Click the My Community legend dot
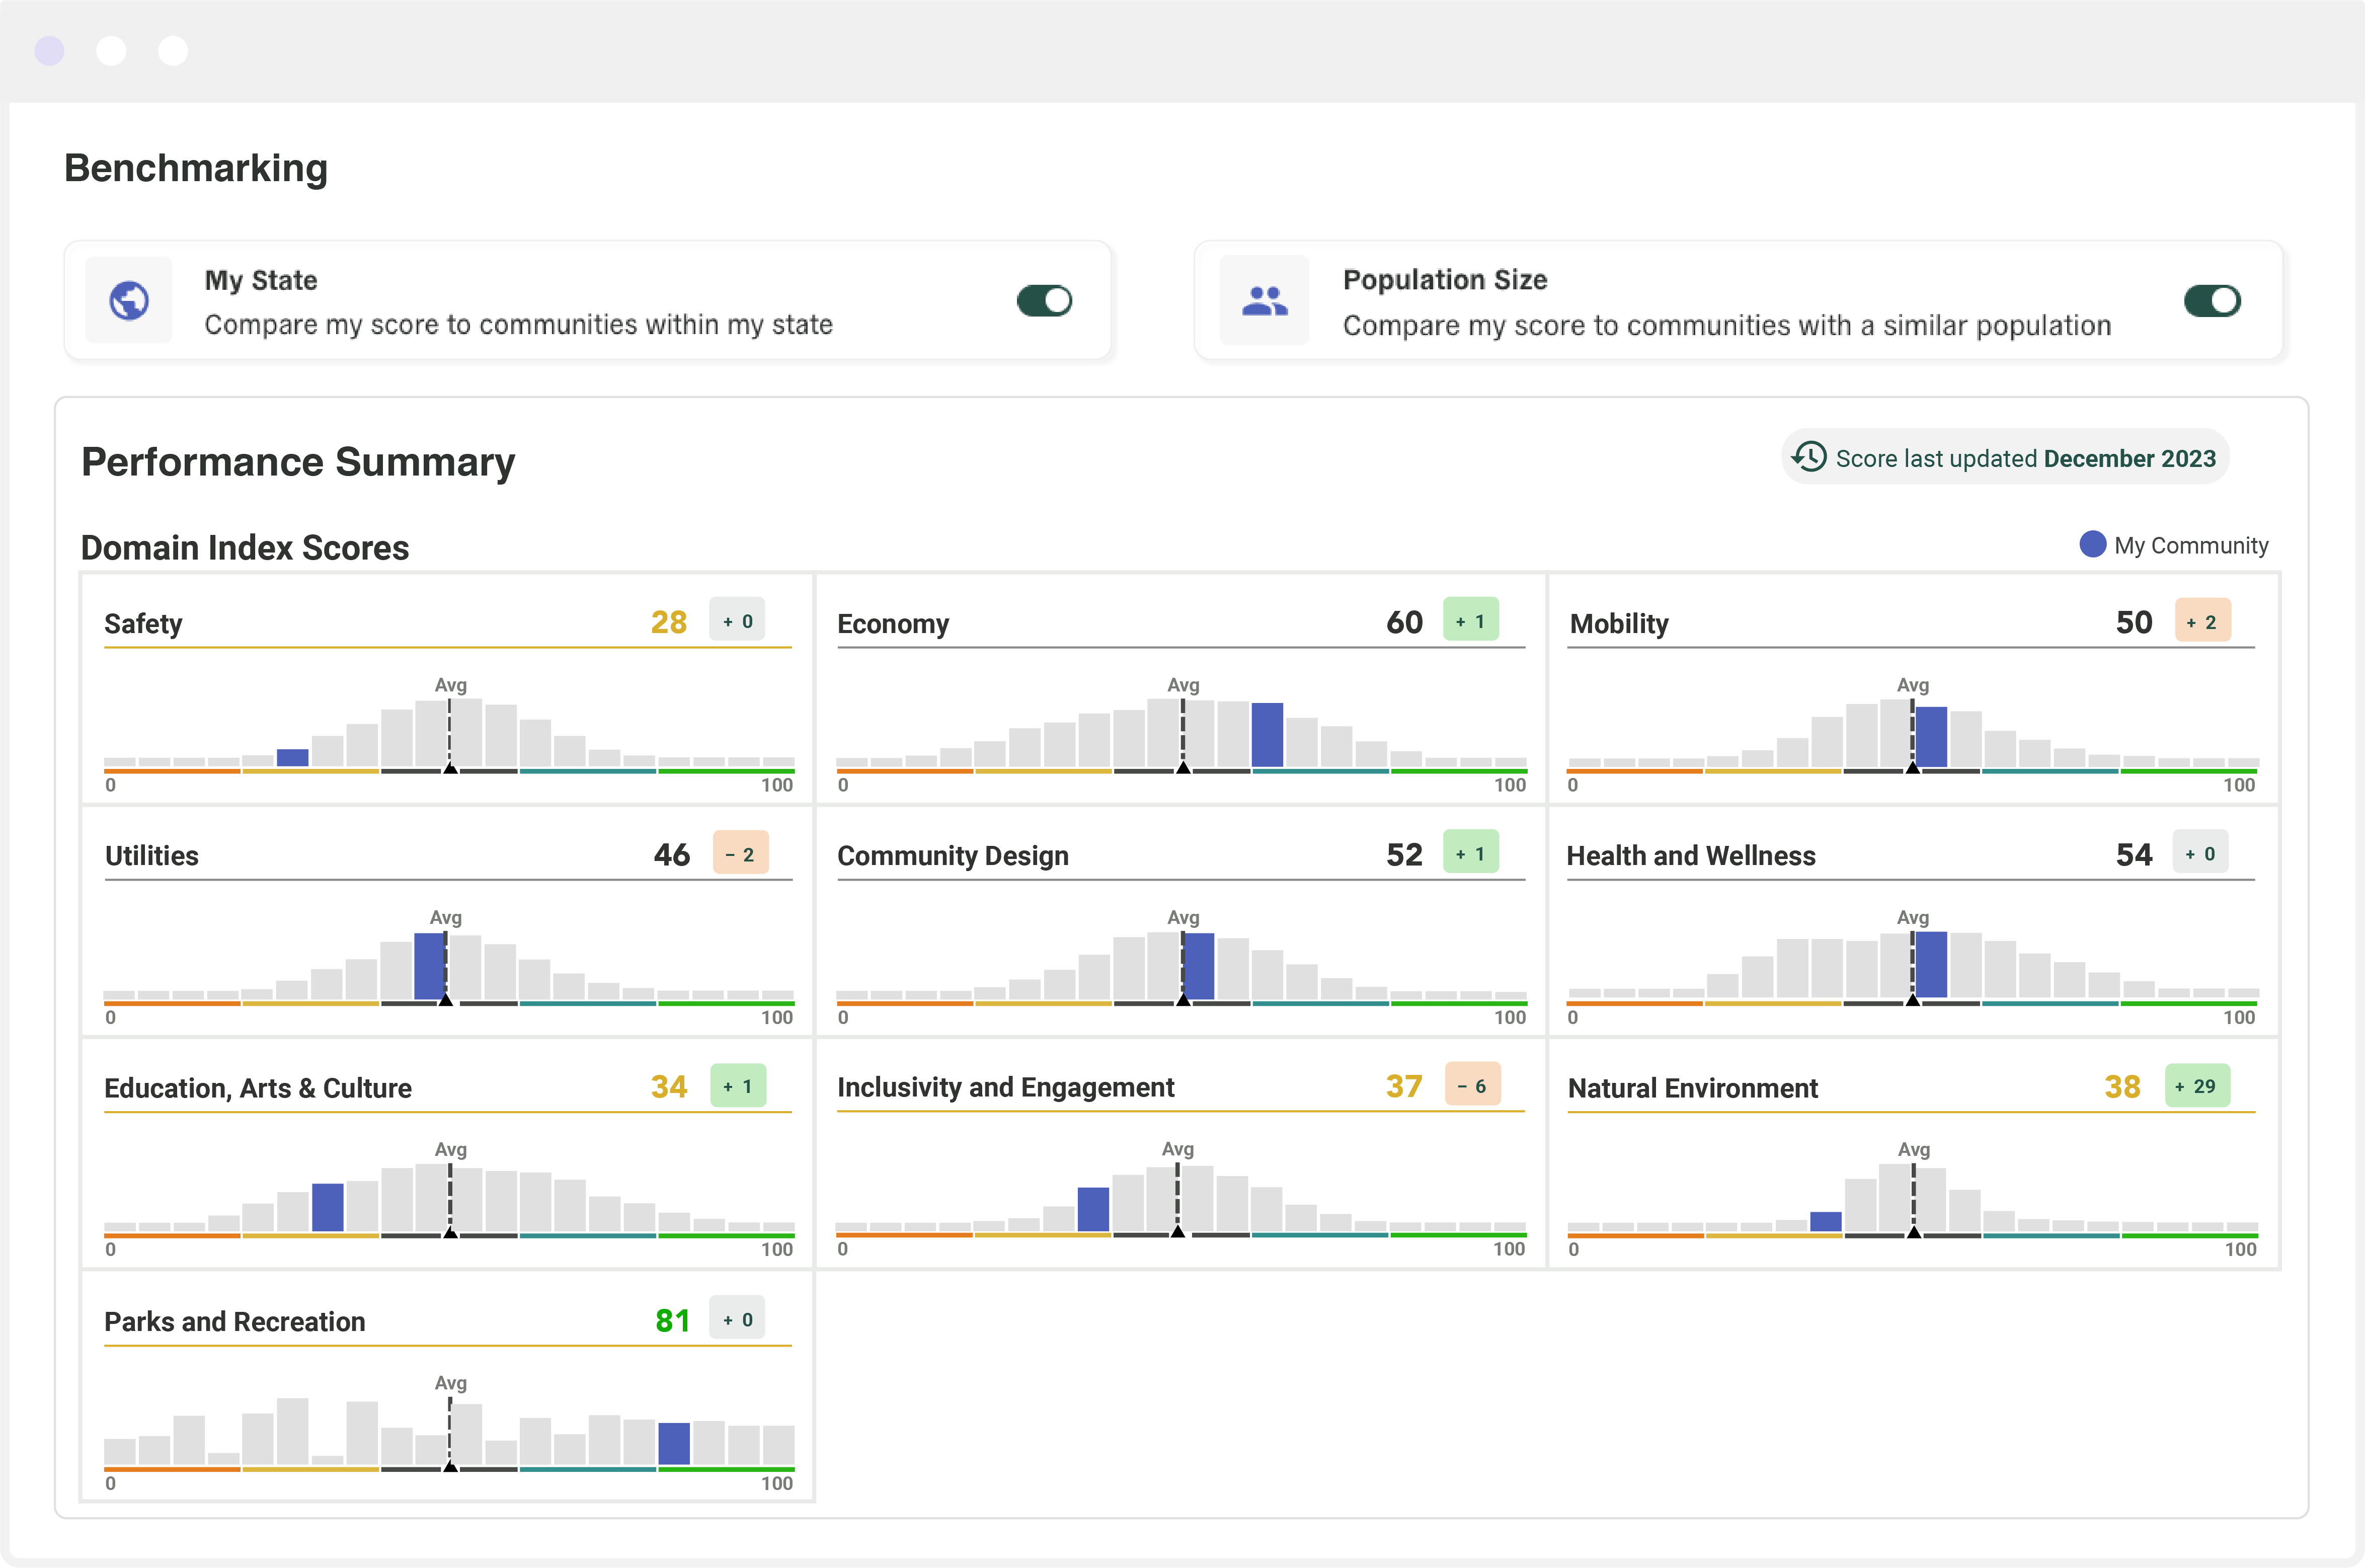The width and height of the screenshot is (2365, 1568). point(2093,544)
